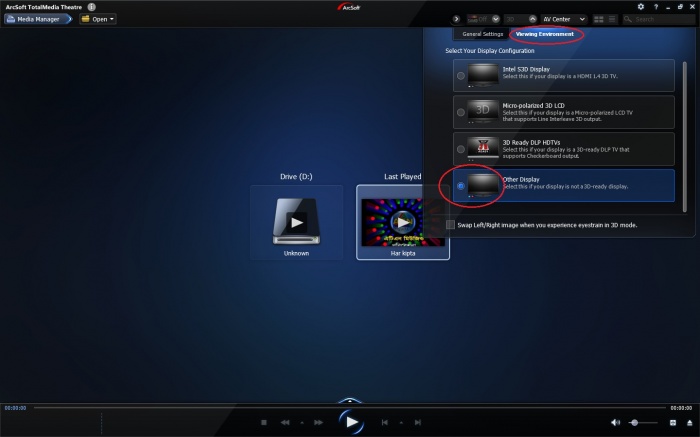Click the Drive (D:) heading text

(296, 176)
